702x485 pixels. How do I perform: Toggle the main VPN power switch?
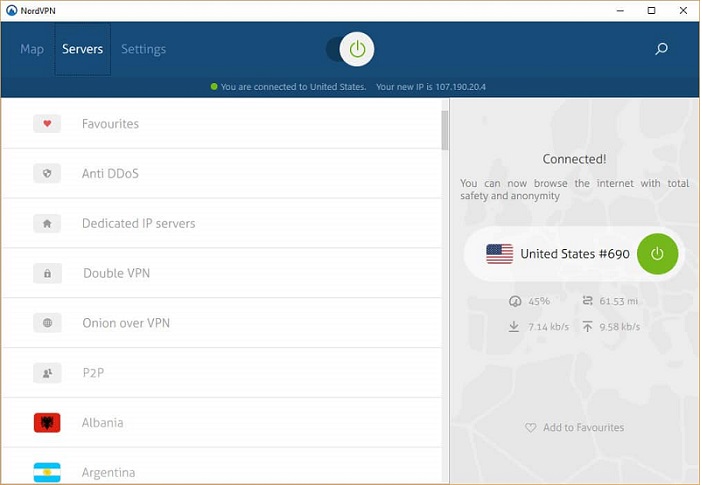pos(350,49)
